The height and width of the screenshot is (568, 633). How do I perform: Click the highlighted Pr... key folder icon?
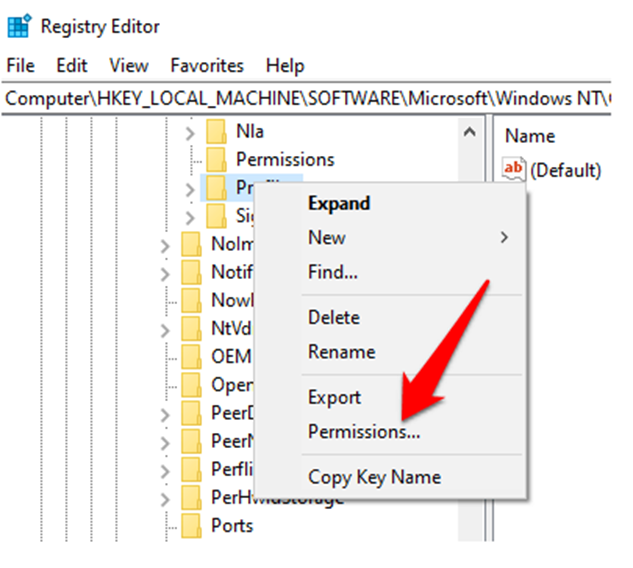click(216, 188)
